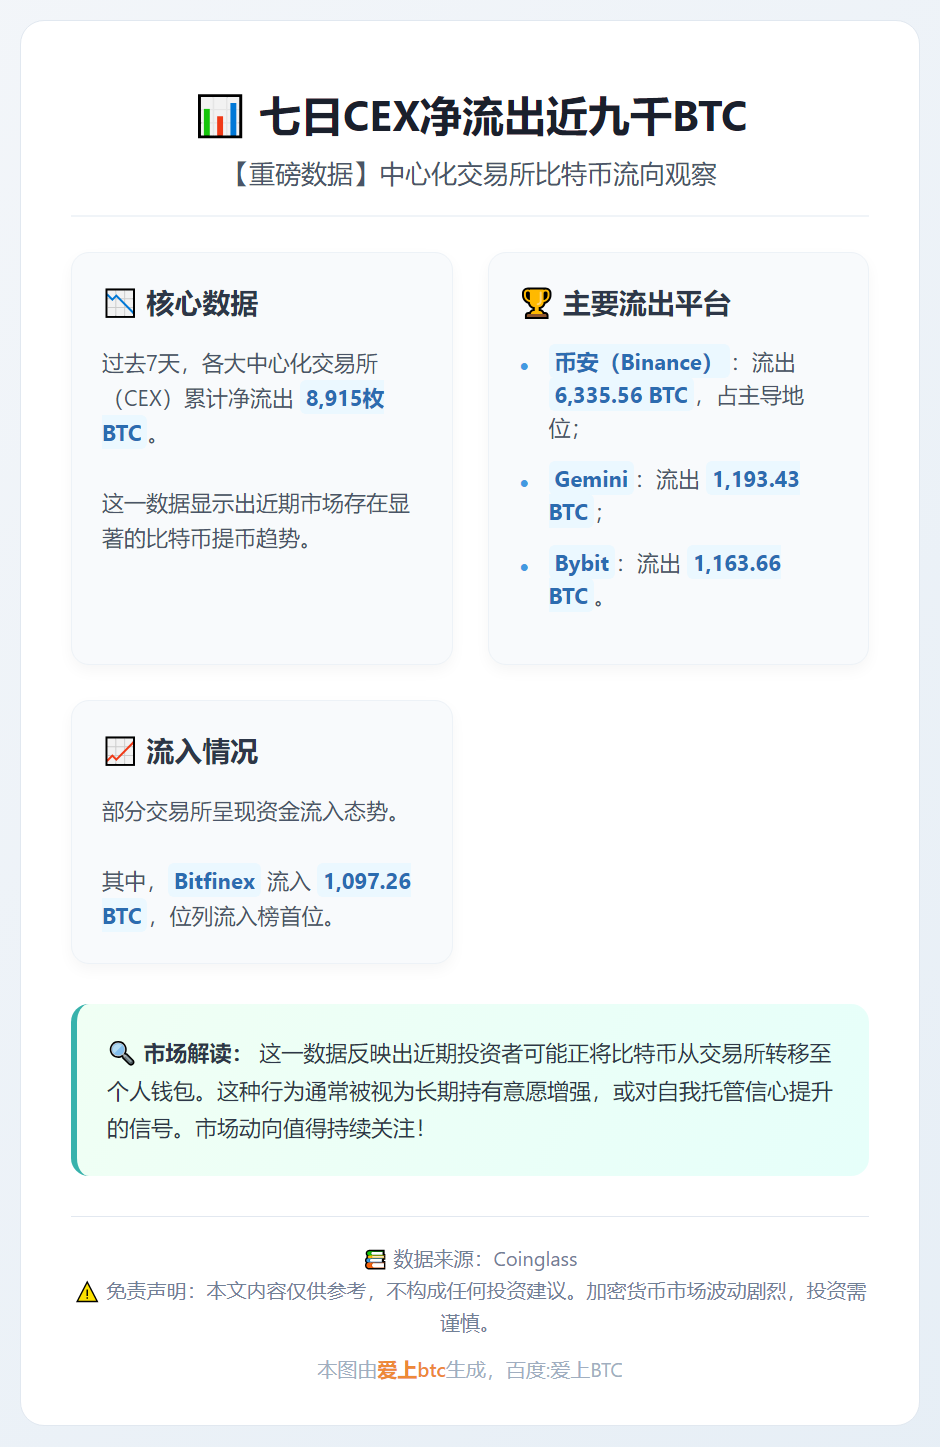Click the 百度:爱上BTC footer text

[x=564, y=1370]
